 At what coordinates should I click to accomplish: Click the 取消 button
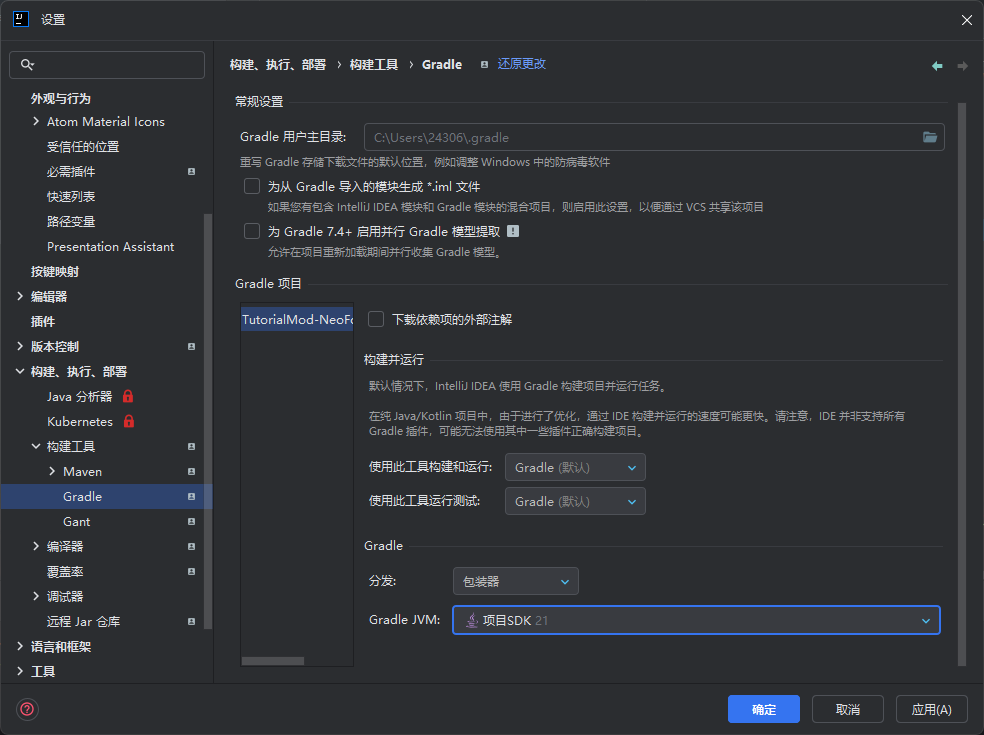pyautogui.click(x=848, y=709)
